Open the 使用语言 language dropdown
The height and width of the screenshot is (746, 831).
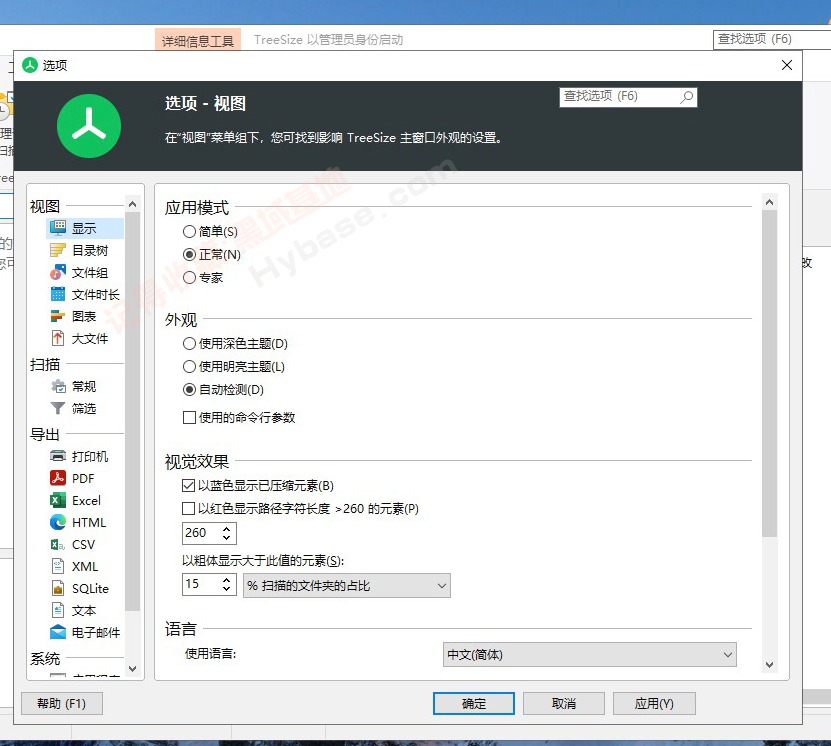pyautogui.click(x=588, y=655)
